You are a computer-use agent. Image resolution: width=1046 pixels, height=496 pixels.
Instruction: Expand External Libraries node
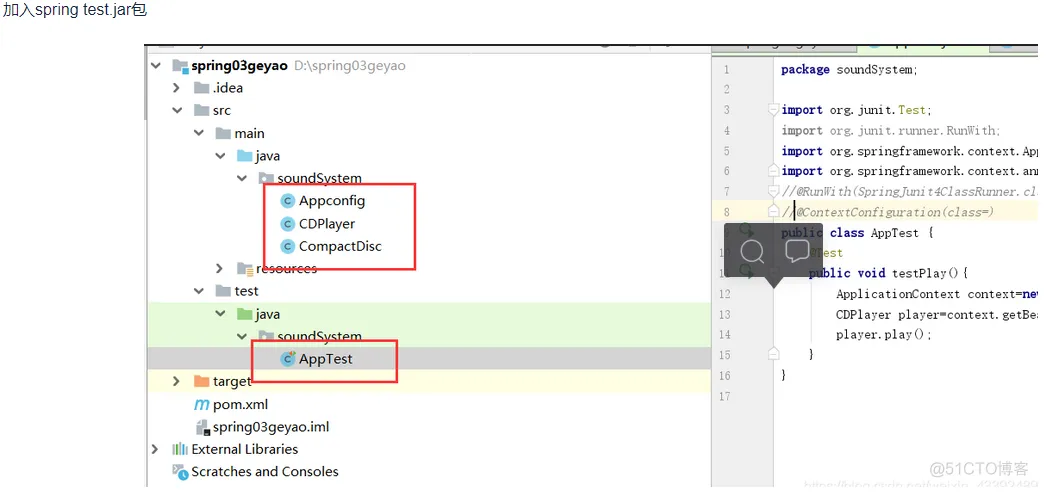click(155, 449)
